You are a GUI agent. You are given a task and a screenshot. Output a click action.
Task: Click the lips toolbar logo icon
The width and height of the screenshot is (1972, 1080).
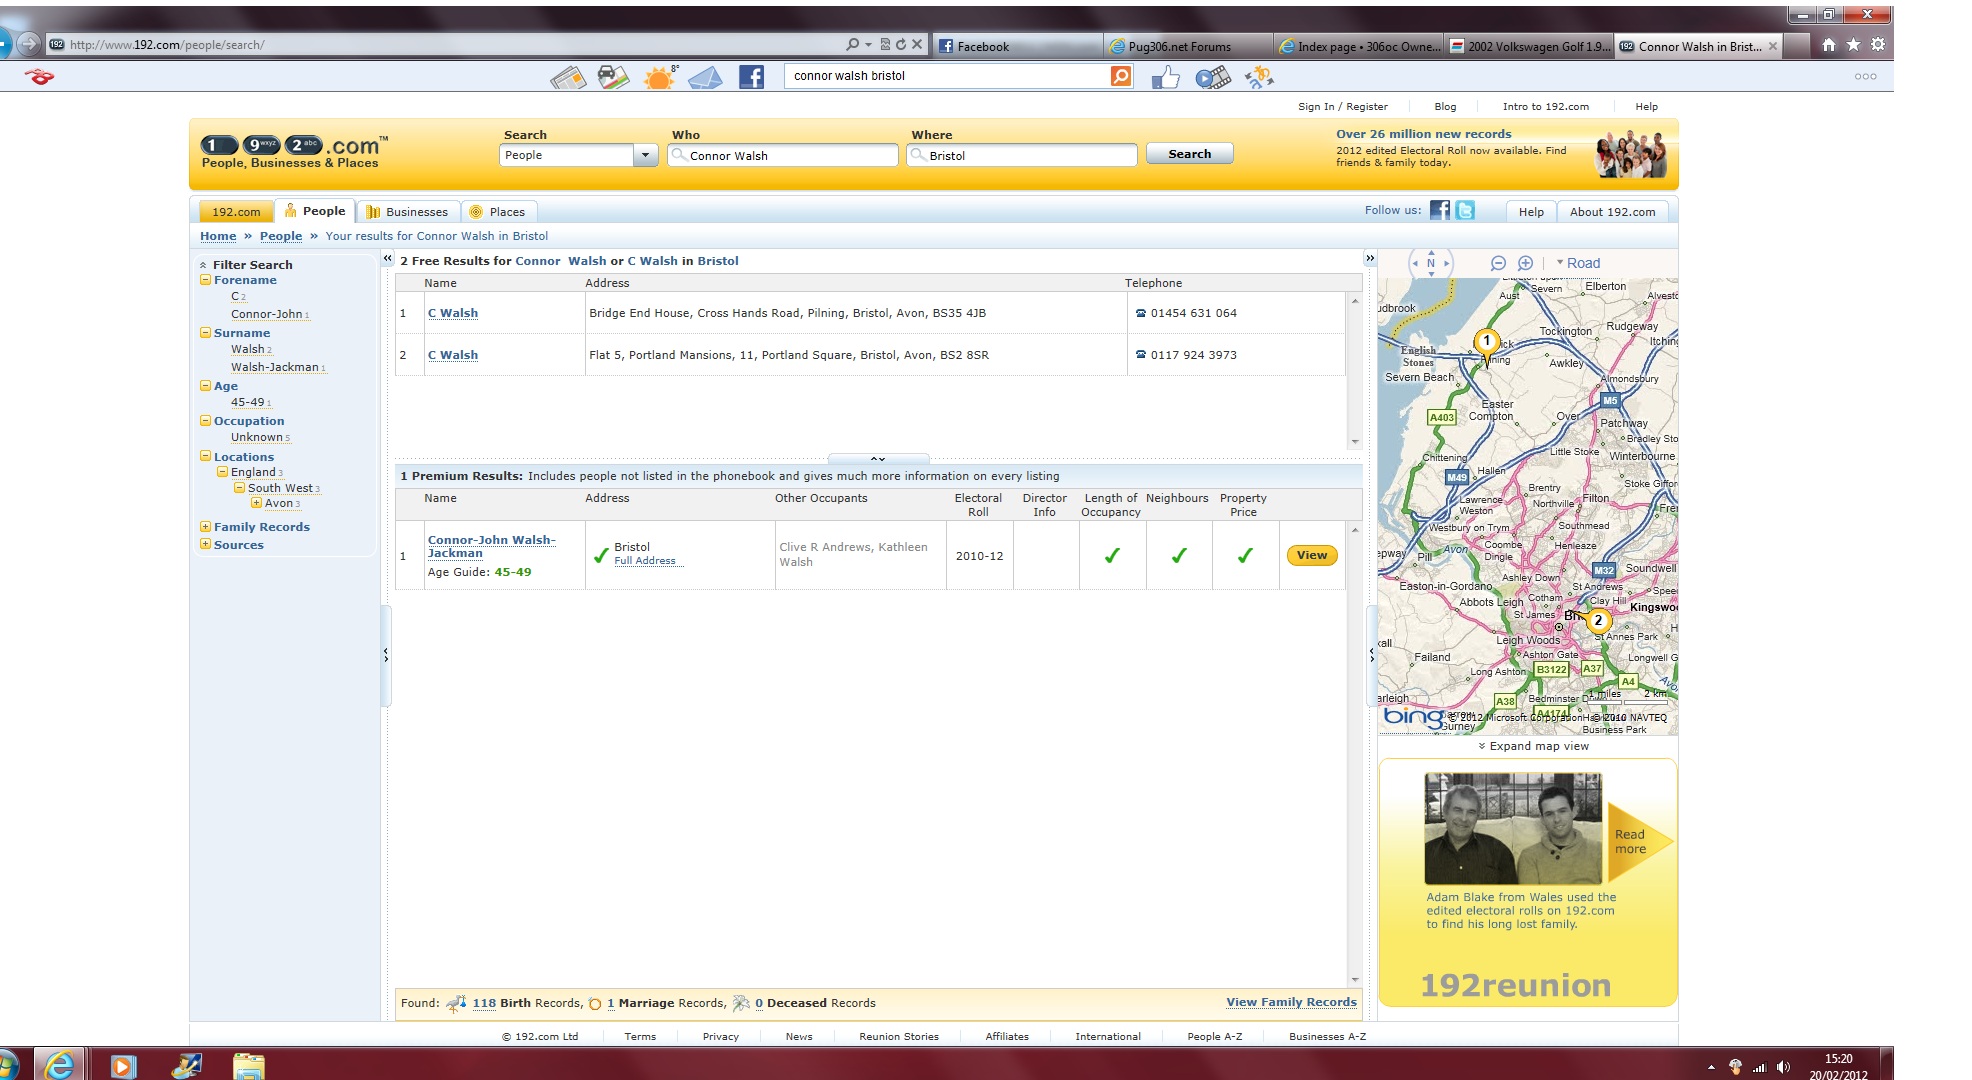40,77
